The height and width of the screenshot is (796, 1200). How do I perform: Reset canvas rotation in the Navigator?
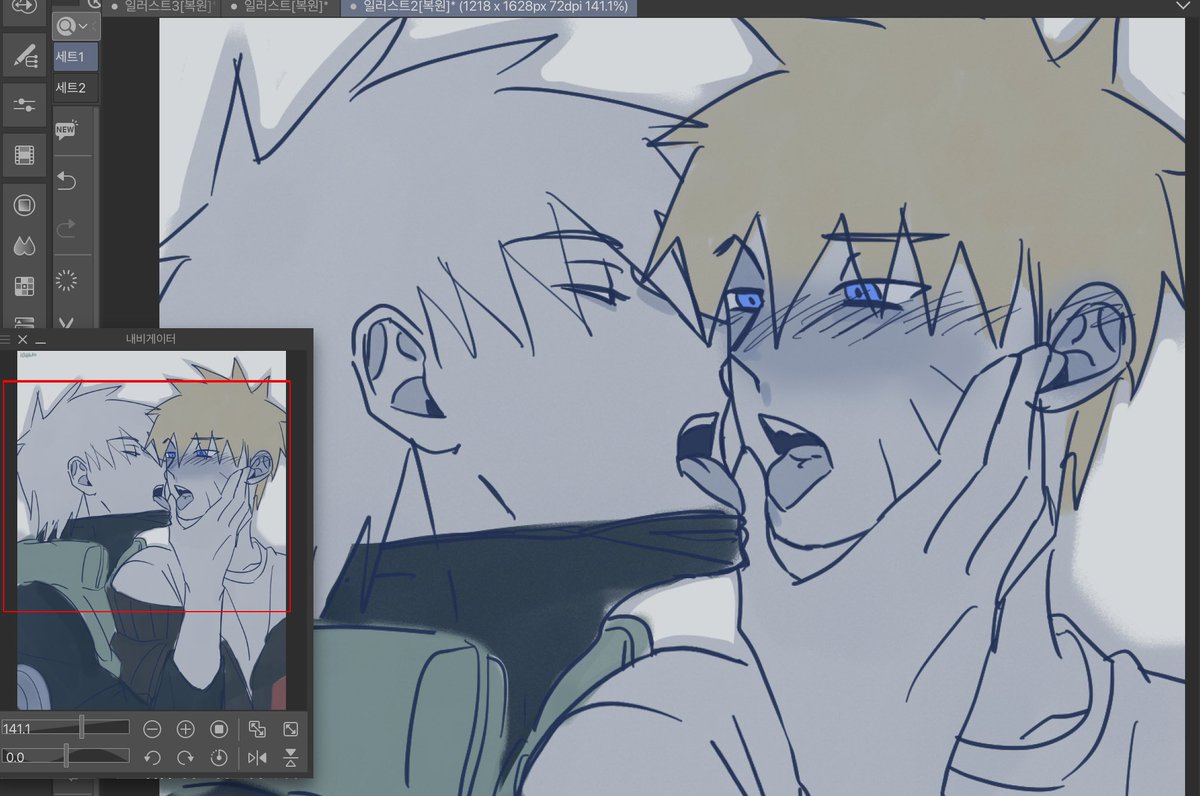click(x=219, y=757)
